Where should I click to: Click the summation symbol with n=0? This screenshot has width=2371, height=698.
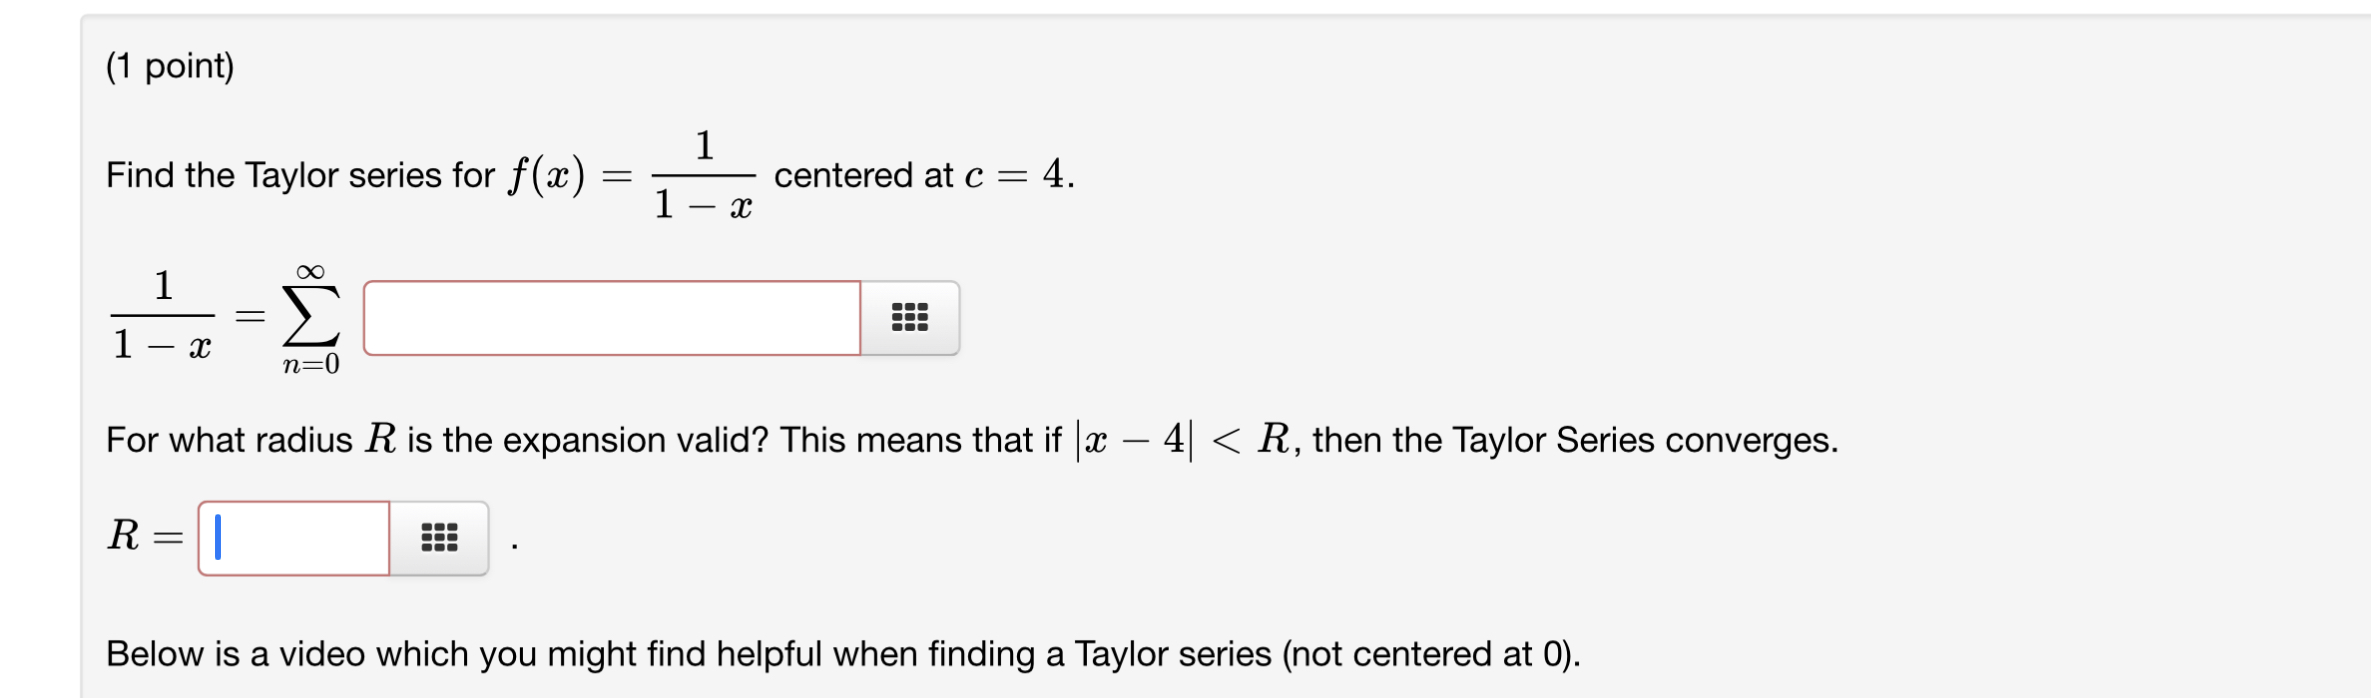point(310,316)
